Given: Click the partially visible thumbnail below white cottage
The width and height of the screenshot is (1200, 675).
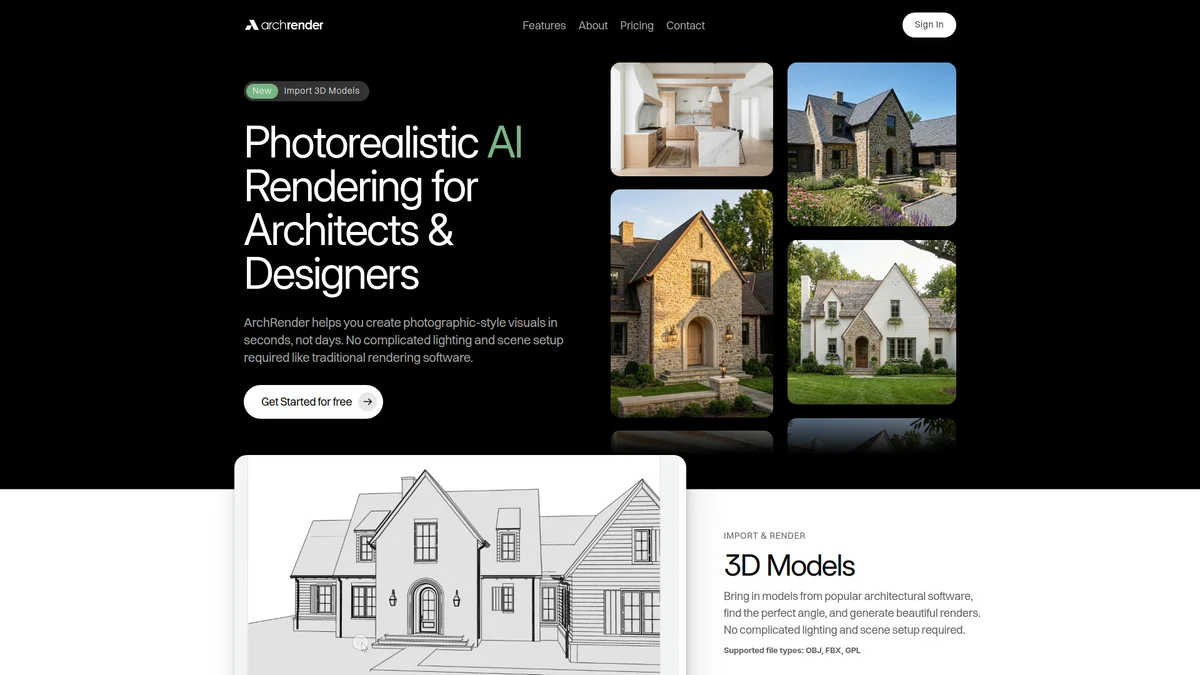Looking at the screenshot, I should (871, 436).
